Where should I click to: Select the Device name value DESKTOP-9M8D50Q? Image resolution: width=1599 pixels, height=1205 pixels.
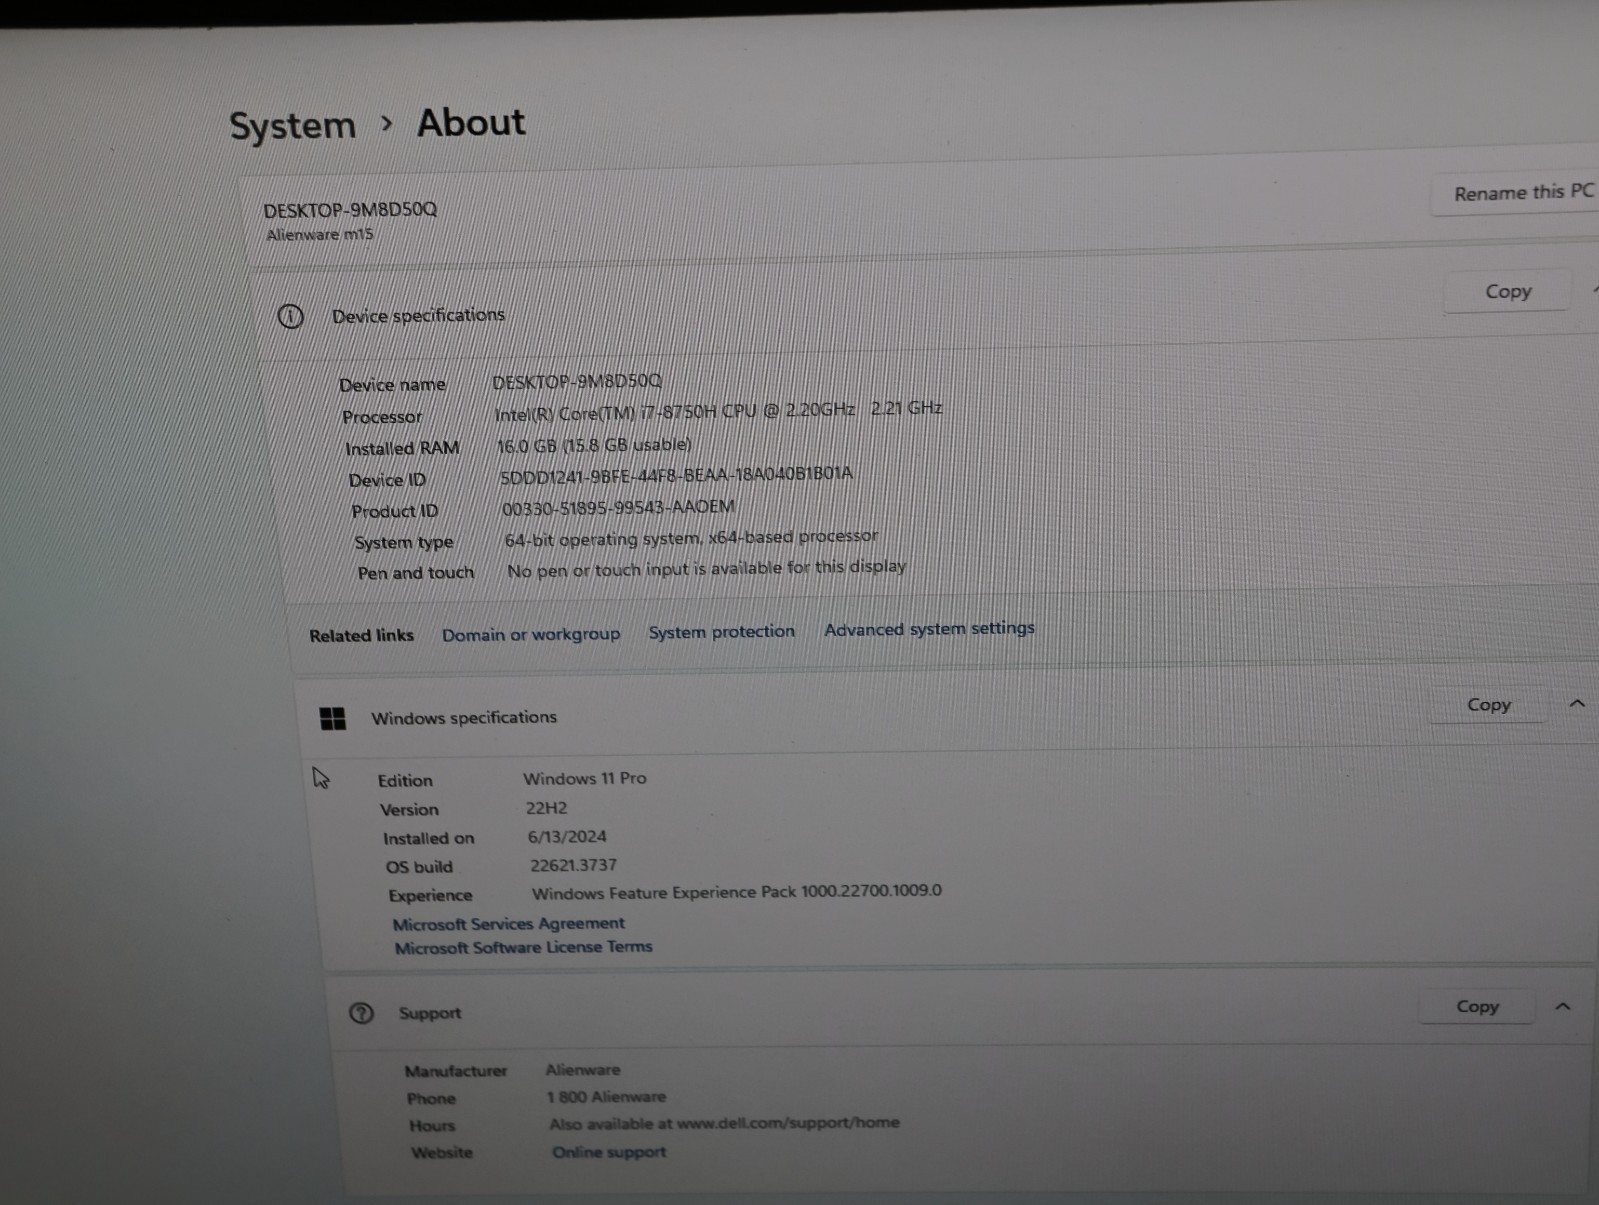tap(577, 382)
